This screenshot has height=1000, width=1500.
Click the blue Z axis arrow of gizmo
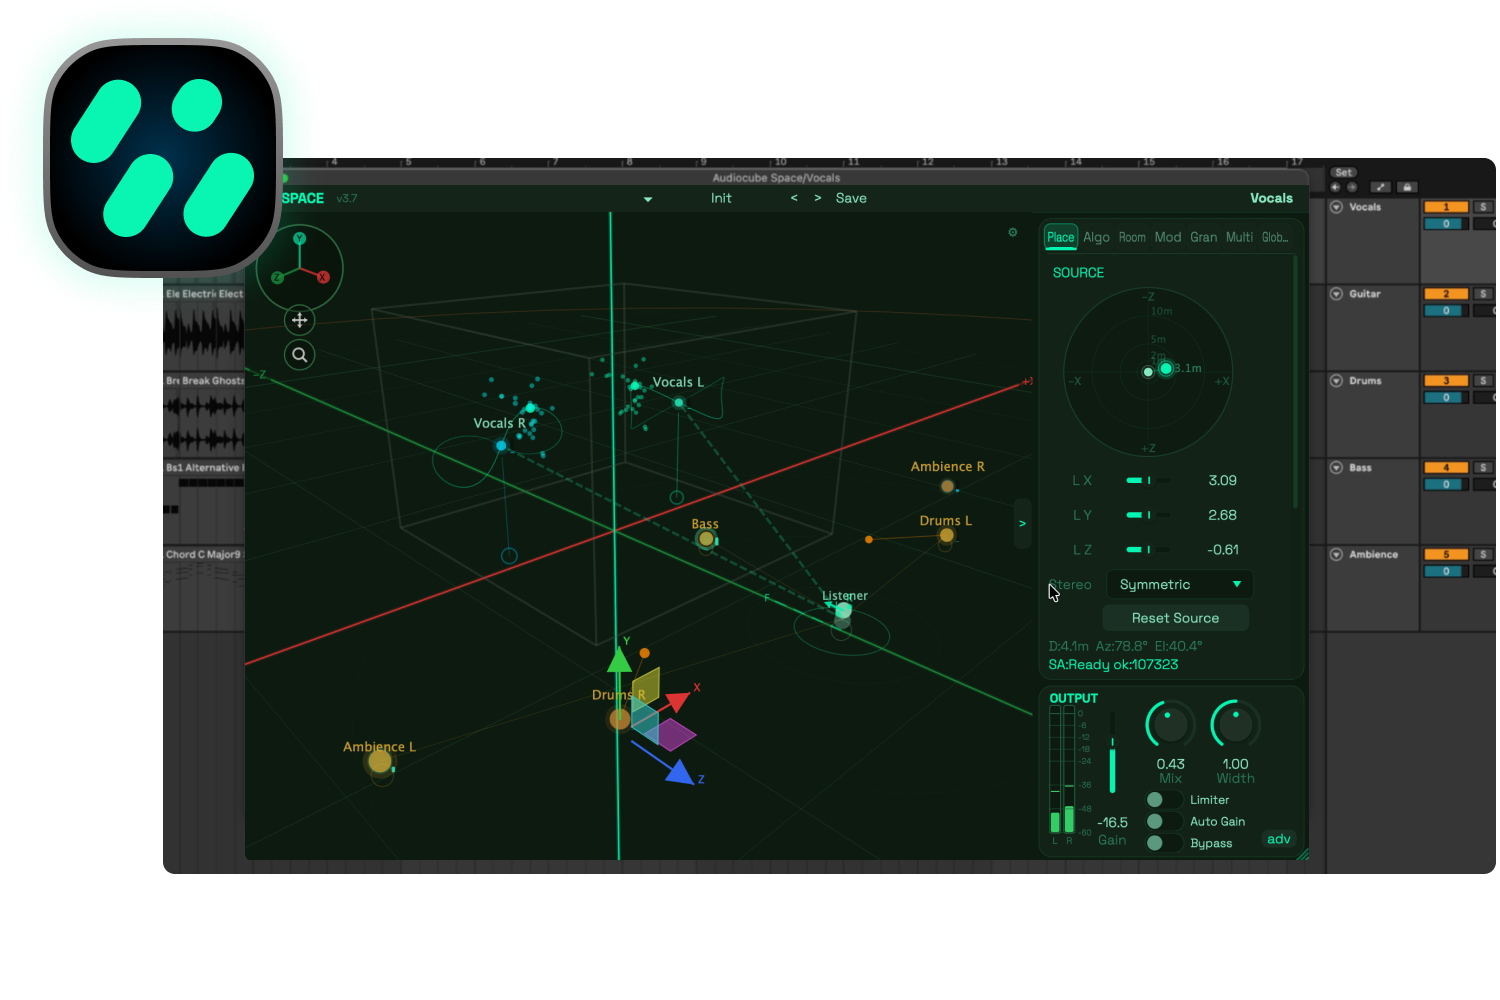pos(680,772)
